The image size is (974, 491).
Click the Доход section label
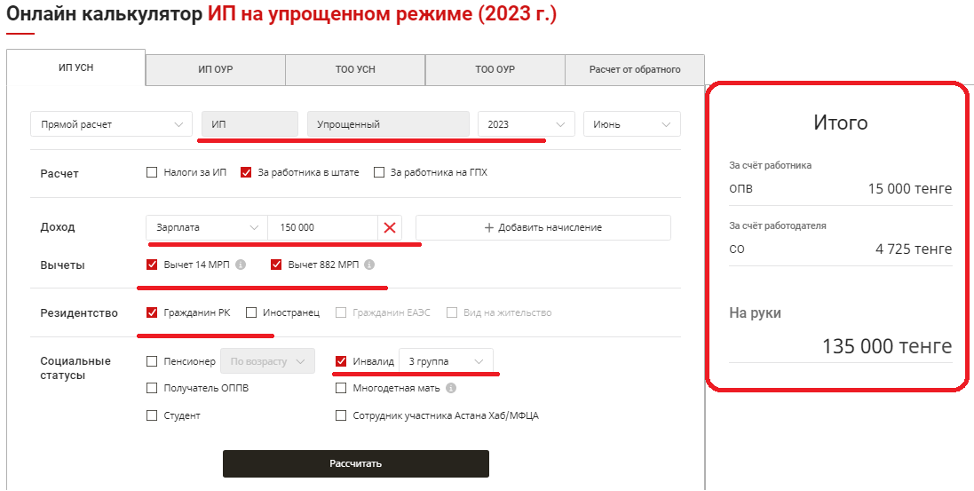[x=57, y=227]
